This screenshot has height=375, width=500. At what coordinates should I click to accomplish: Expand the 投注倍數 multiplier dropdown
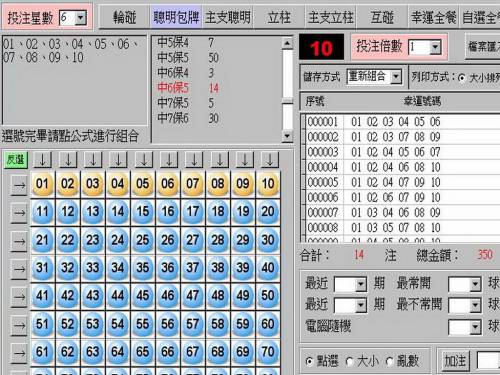[x=435, y=47]
